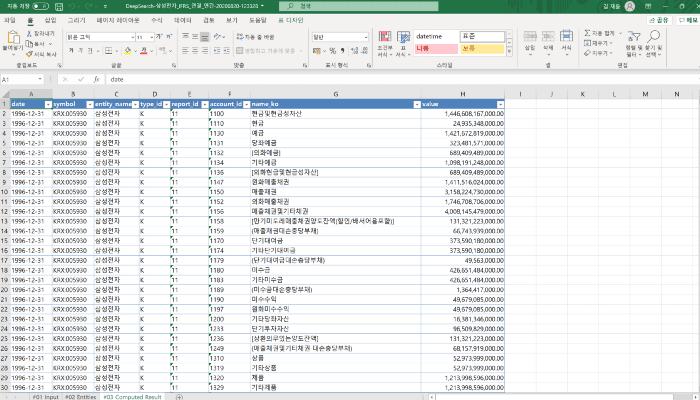Open conditional formatting (조건부 서식)

(x=385, y=44)
